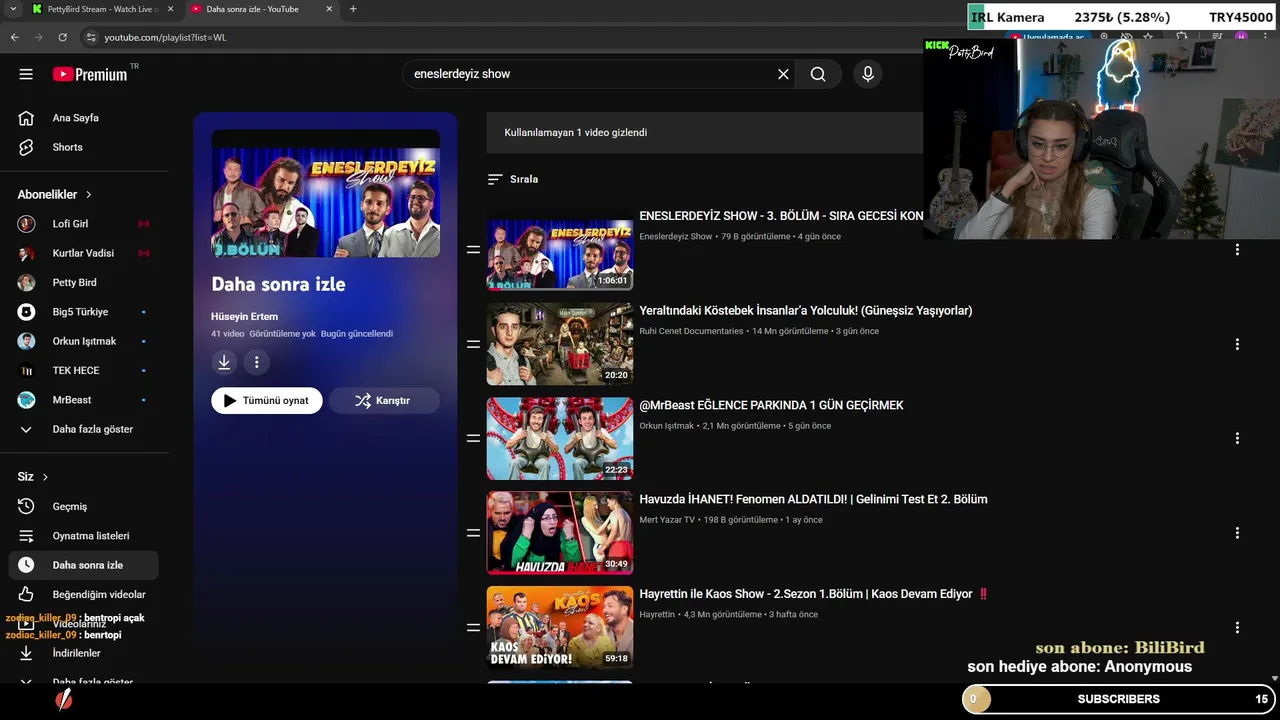This screenshot has height=720, width=1280.
Task: Play Yeraltındaki Köstebek İnsanlar video thumbnail
Action: [x=560, y=344]
